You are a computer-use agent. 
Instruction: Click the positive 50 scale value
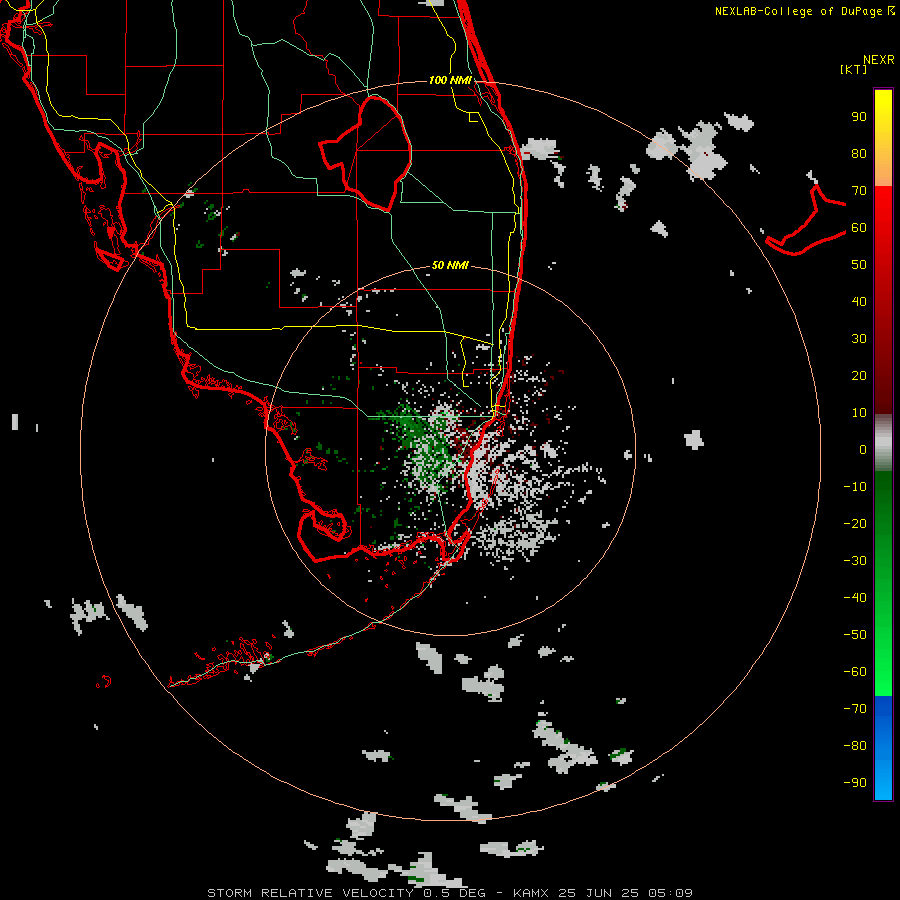click(859, 265)
